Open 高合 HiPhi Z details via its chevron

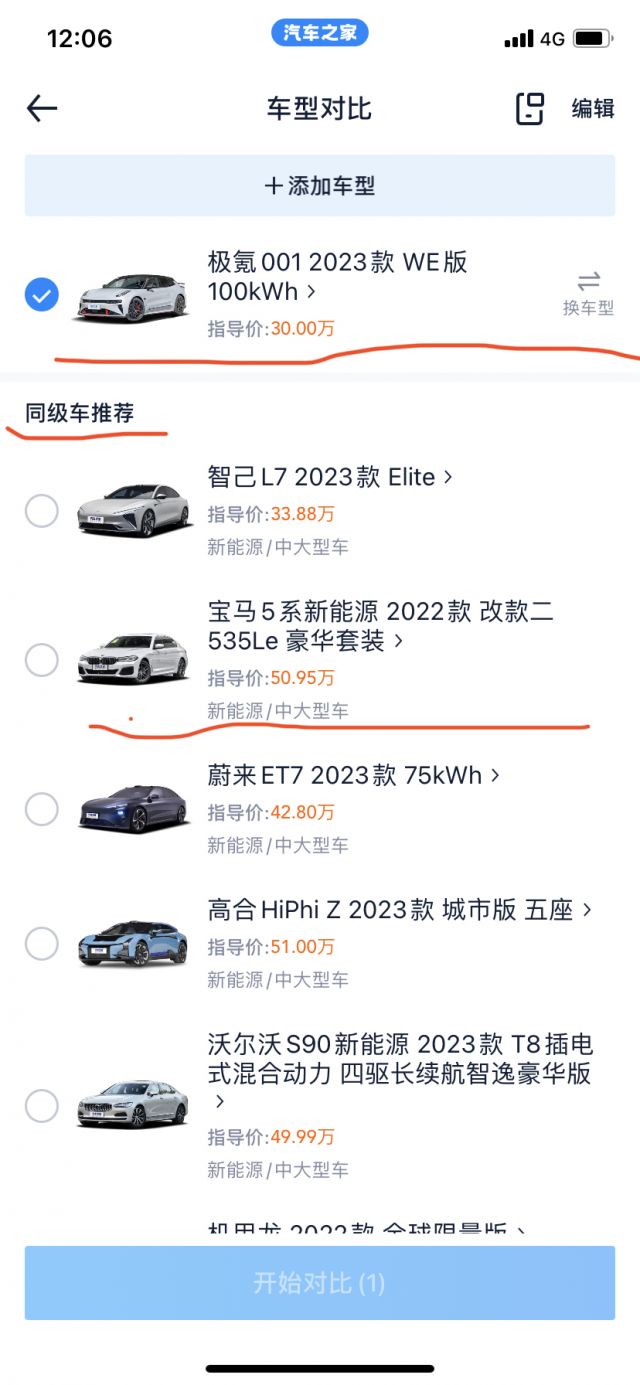point(589,910)
